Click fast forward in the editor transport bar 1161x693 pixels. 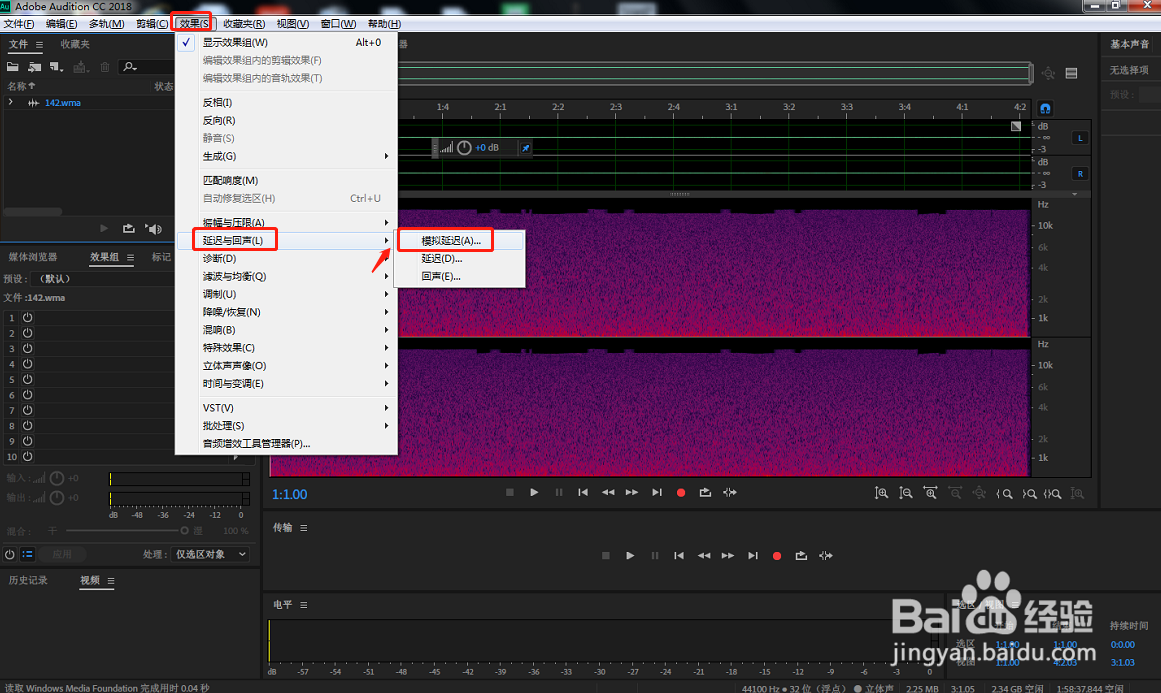click(632, 492)
